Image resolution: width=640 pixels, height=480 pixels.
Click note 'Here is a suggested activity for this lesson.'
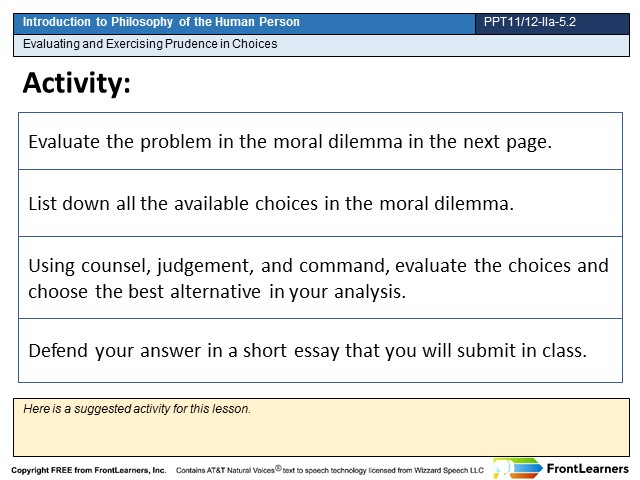137,409
